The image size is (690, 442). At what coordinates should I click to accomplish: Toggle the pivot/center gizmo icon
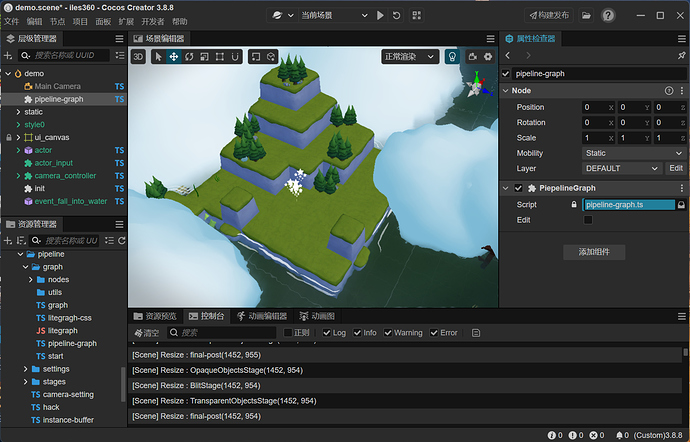[256, 56]
